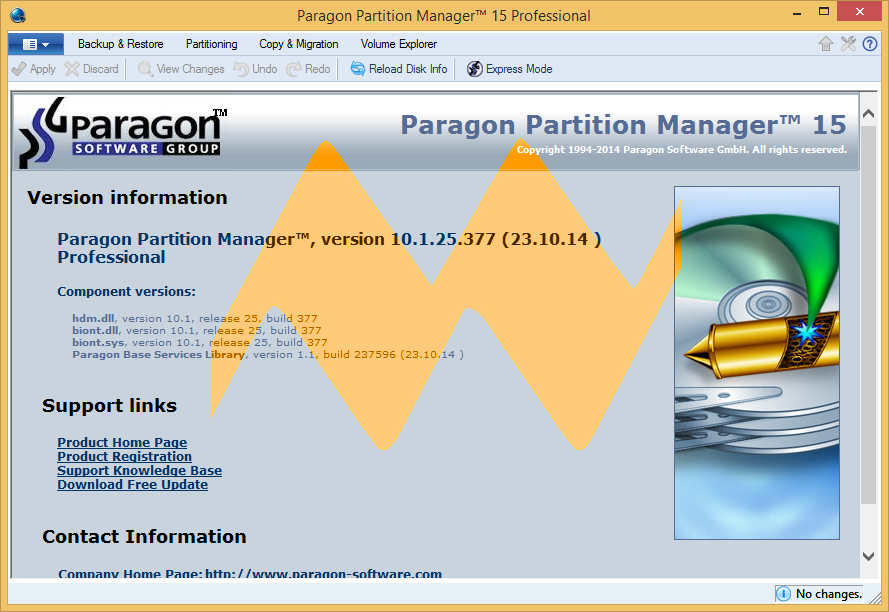The width and height of the screenshot is (889, 612).
Task: Click the home arrow icon at top right
Action: point(826,44)
